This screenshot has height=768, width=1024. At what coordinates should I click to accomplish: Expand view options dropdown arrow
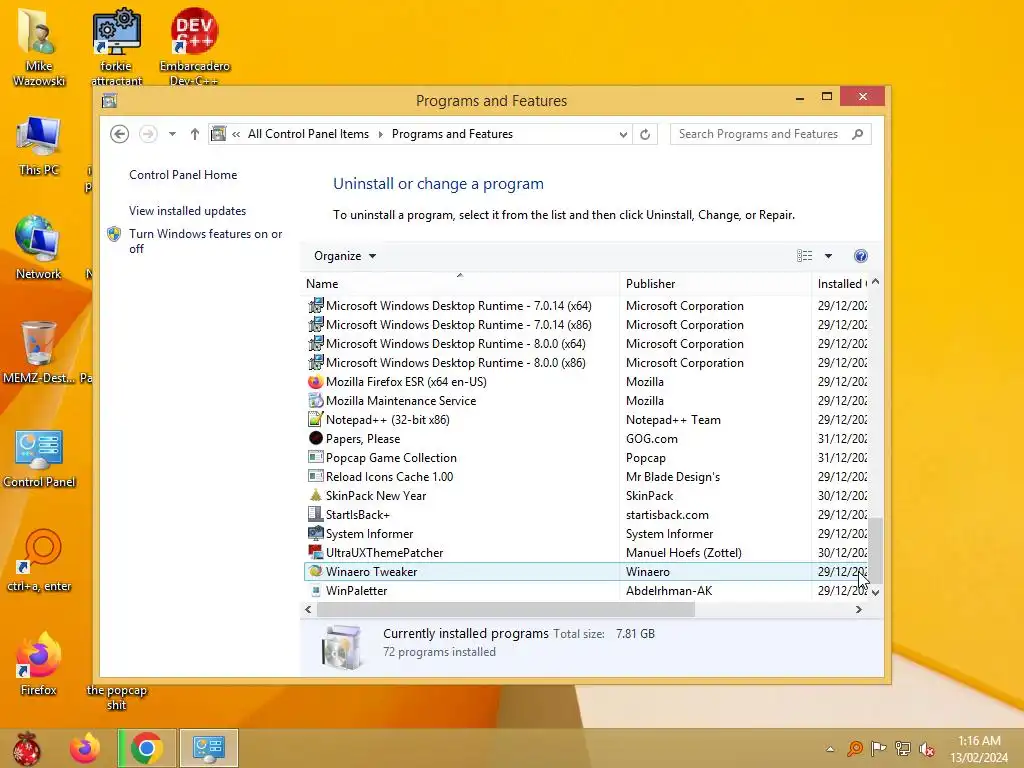tap(828, 256)
